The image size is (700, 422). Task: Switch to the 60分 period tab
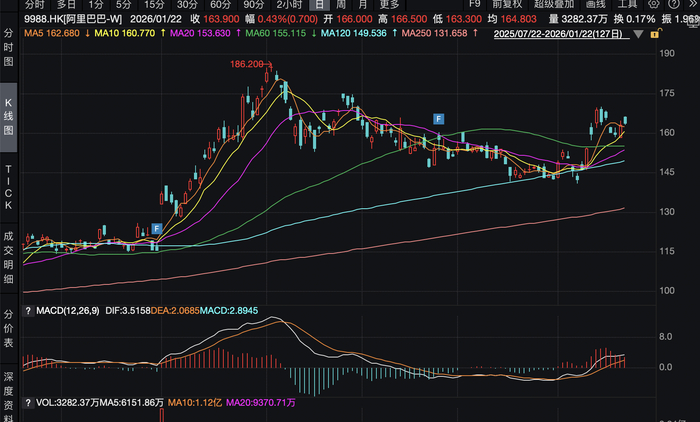221,4
